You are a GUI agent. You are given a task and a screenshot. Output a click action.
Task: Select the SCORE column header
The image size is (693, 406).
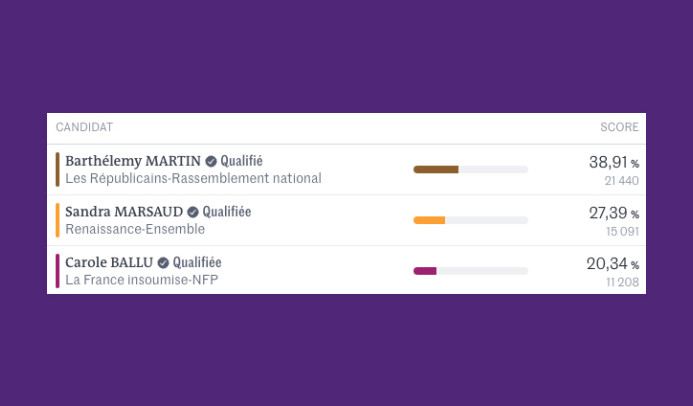[619, 127]
